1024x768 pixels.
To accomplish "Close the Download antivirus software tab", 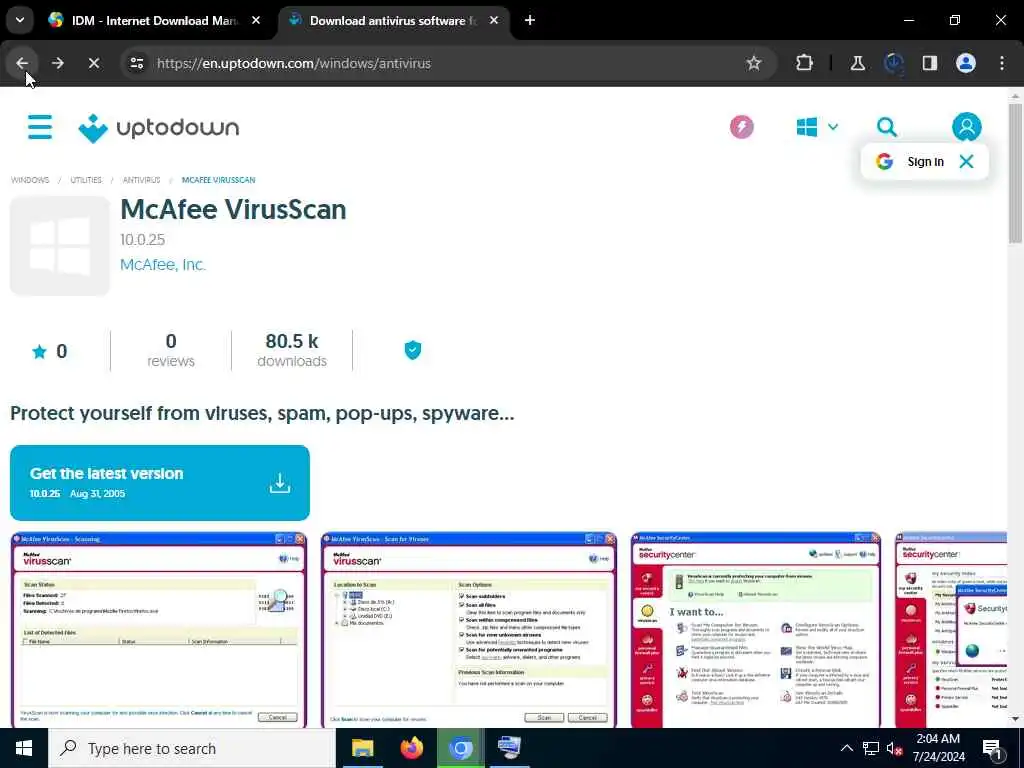I will click(494, 20).
